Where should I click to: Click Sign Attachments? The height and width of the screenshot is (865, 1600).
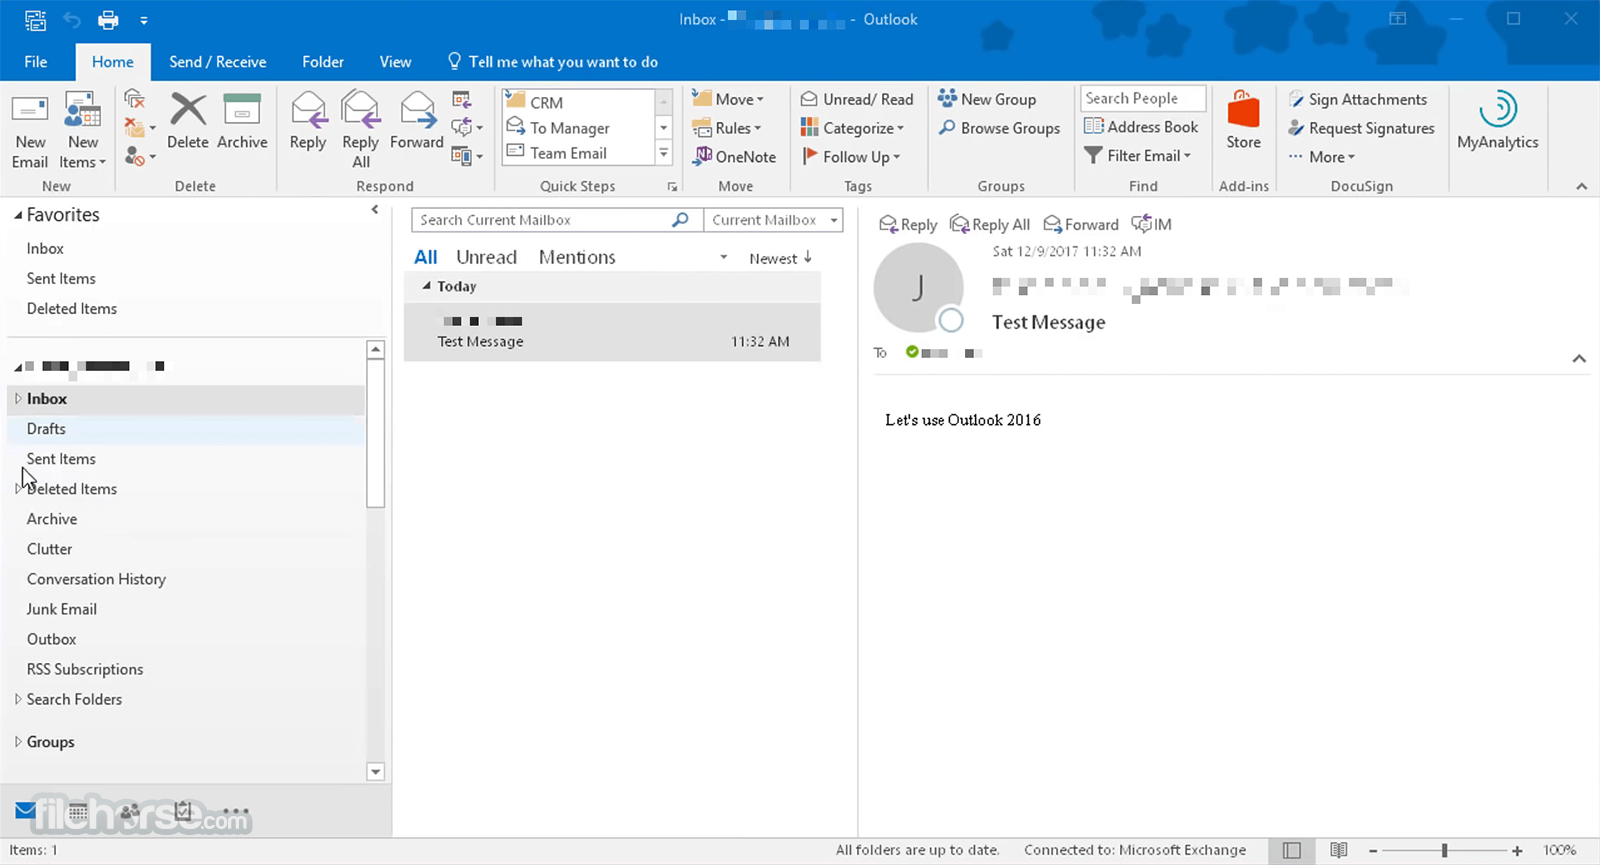[x=1358, y=99]
